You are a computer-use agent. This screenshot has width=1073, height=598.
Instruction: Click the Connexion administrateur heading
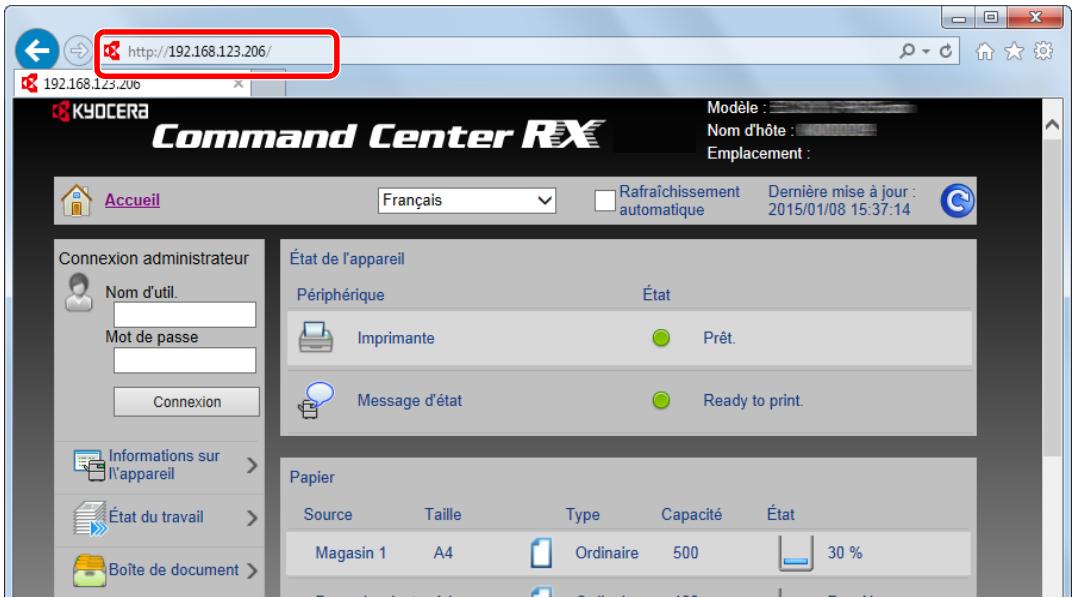coord(153,259)
